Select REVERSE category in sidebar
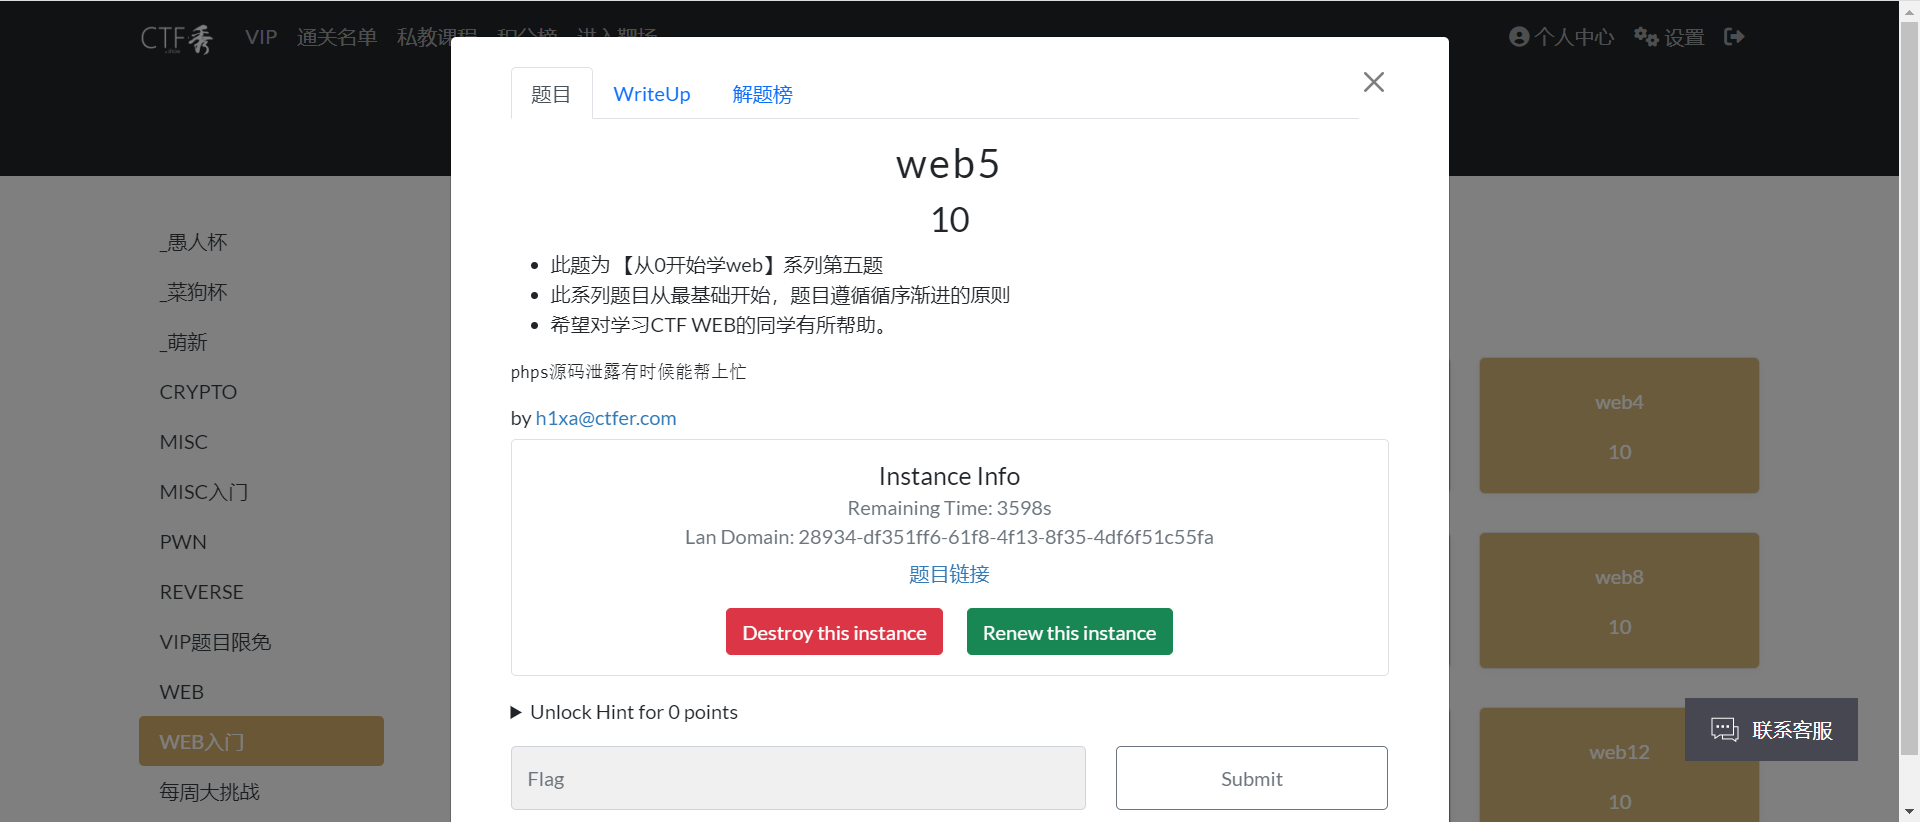Screen dimensions: 1920x822 (x=201, y=592)
